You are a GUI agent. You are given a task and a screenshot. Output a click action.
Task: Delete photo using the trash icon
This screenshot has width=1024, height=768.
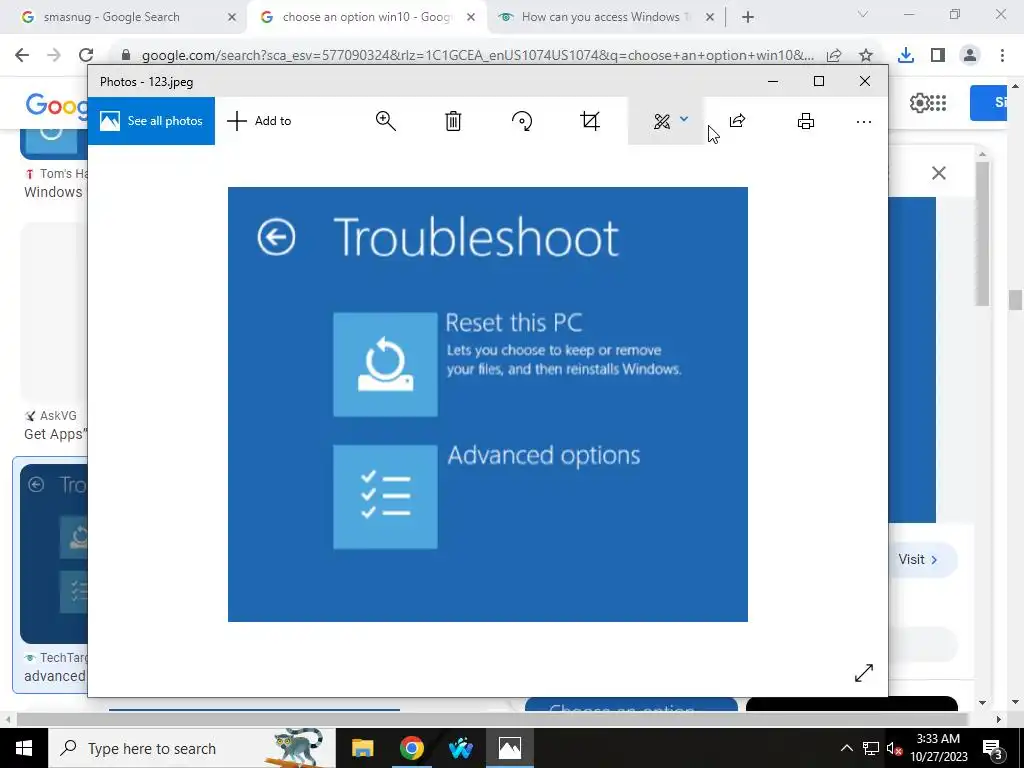coord(453,121)
